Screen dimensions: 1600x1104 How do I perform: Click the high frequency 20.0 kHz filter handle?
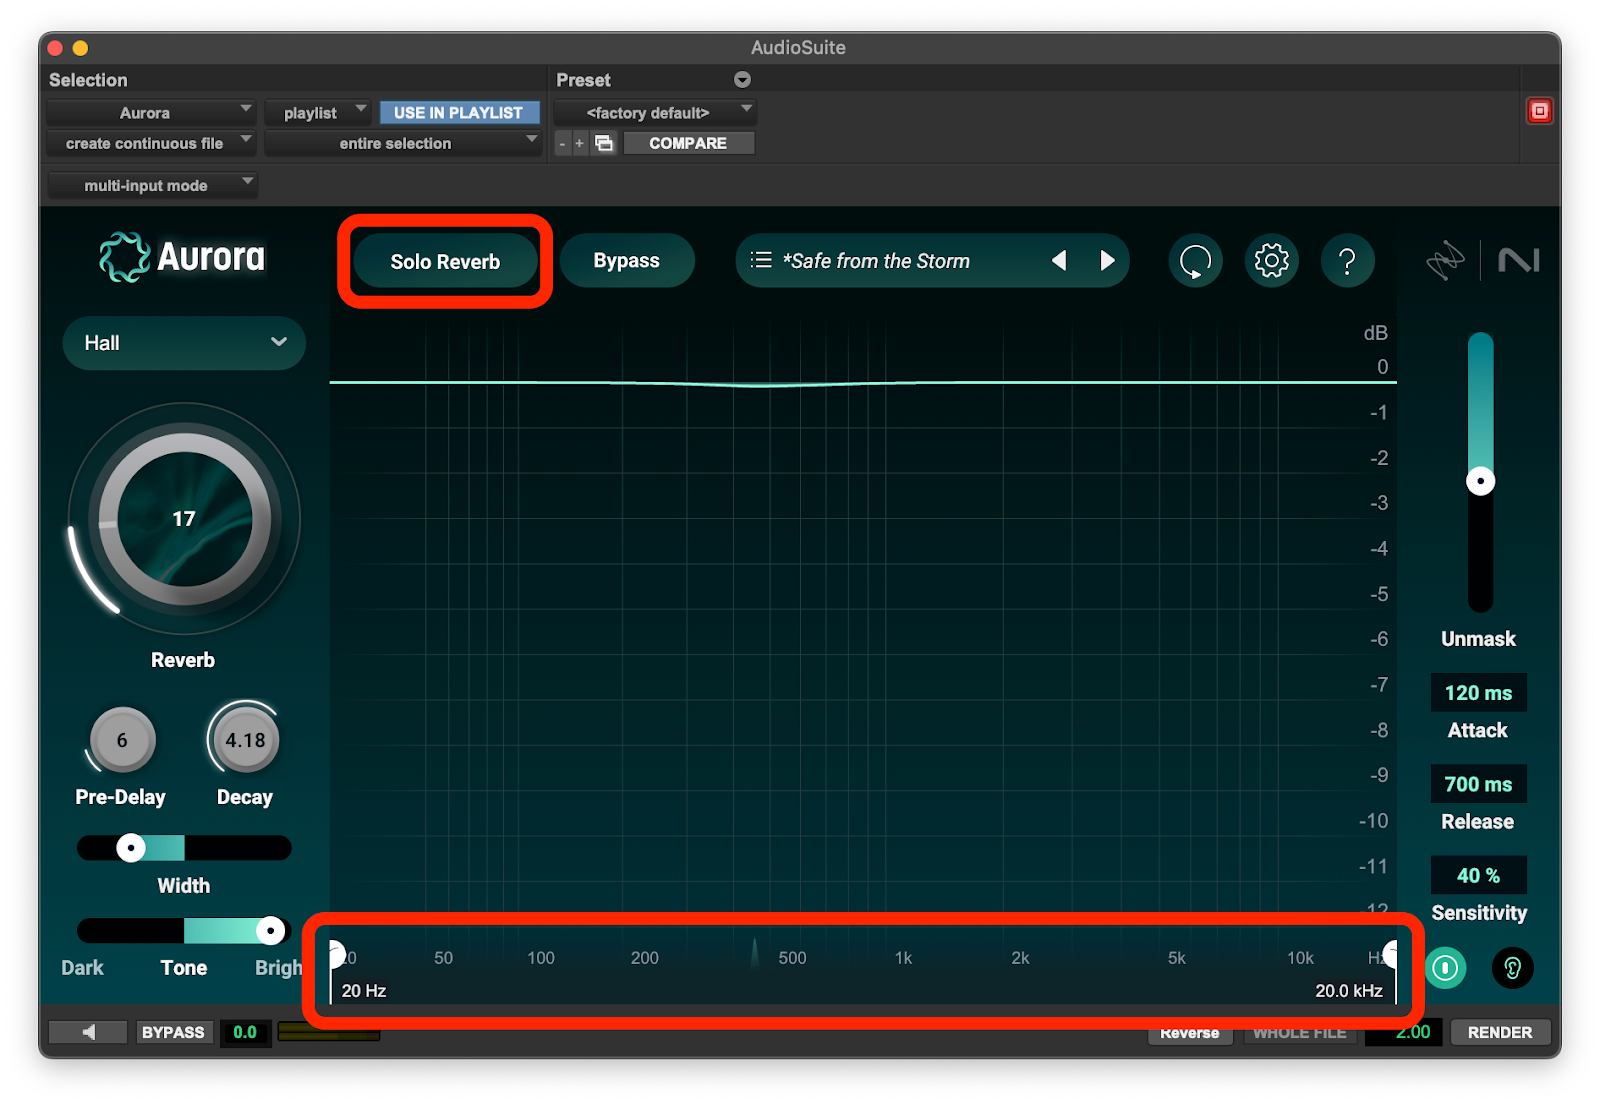(1391, 956)
